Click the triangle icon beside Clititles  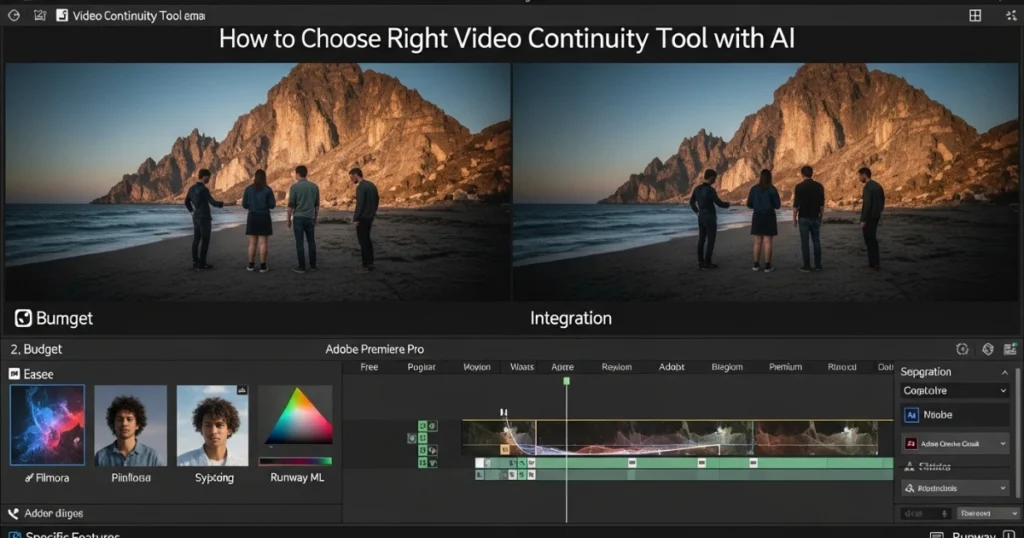coord(909,466)
